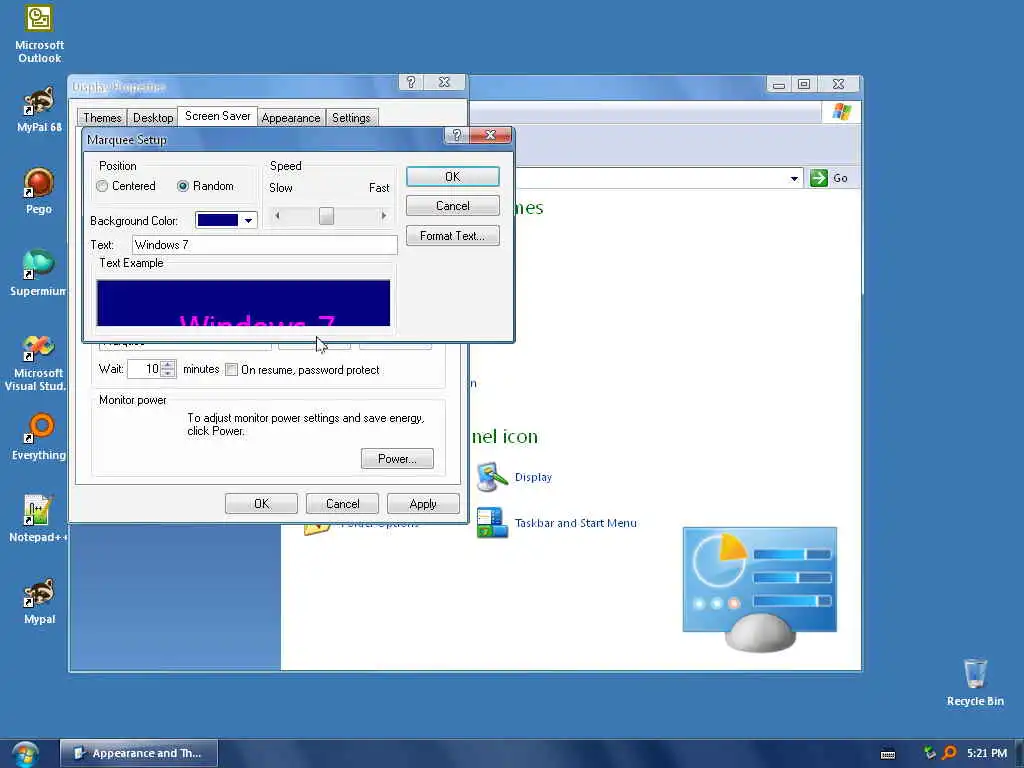Click Cancel in Display Properties
This screenshot has height=768, width=1024.
pyautogui.click(x=342, y=504)
